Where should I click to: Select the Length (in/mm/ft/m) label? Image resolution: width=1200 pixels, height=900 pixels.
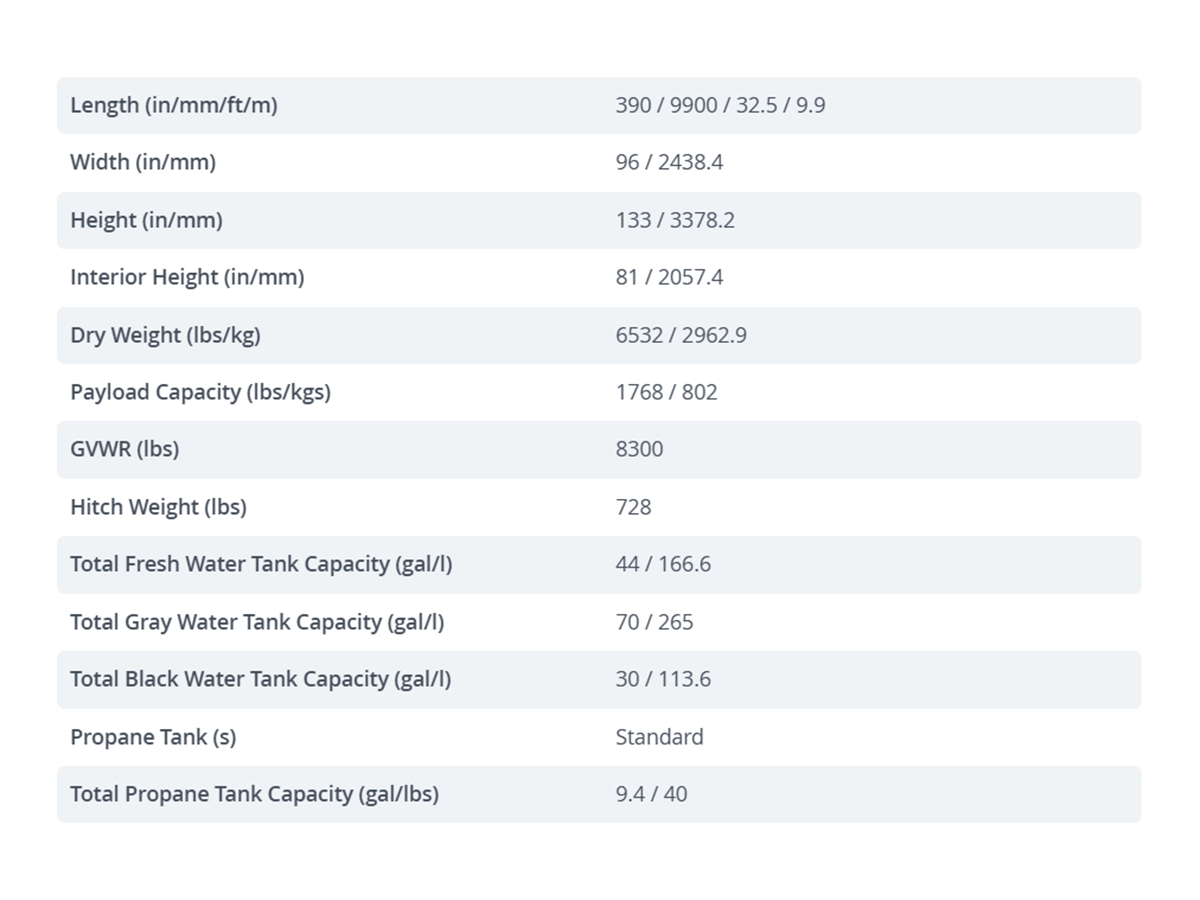click(173, 105)
